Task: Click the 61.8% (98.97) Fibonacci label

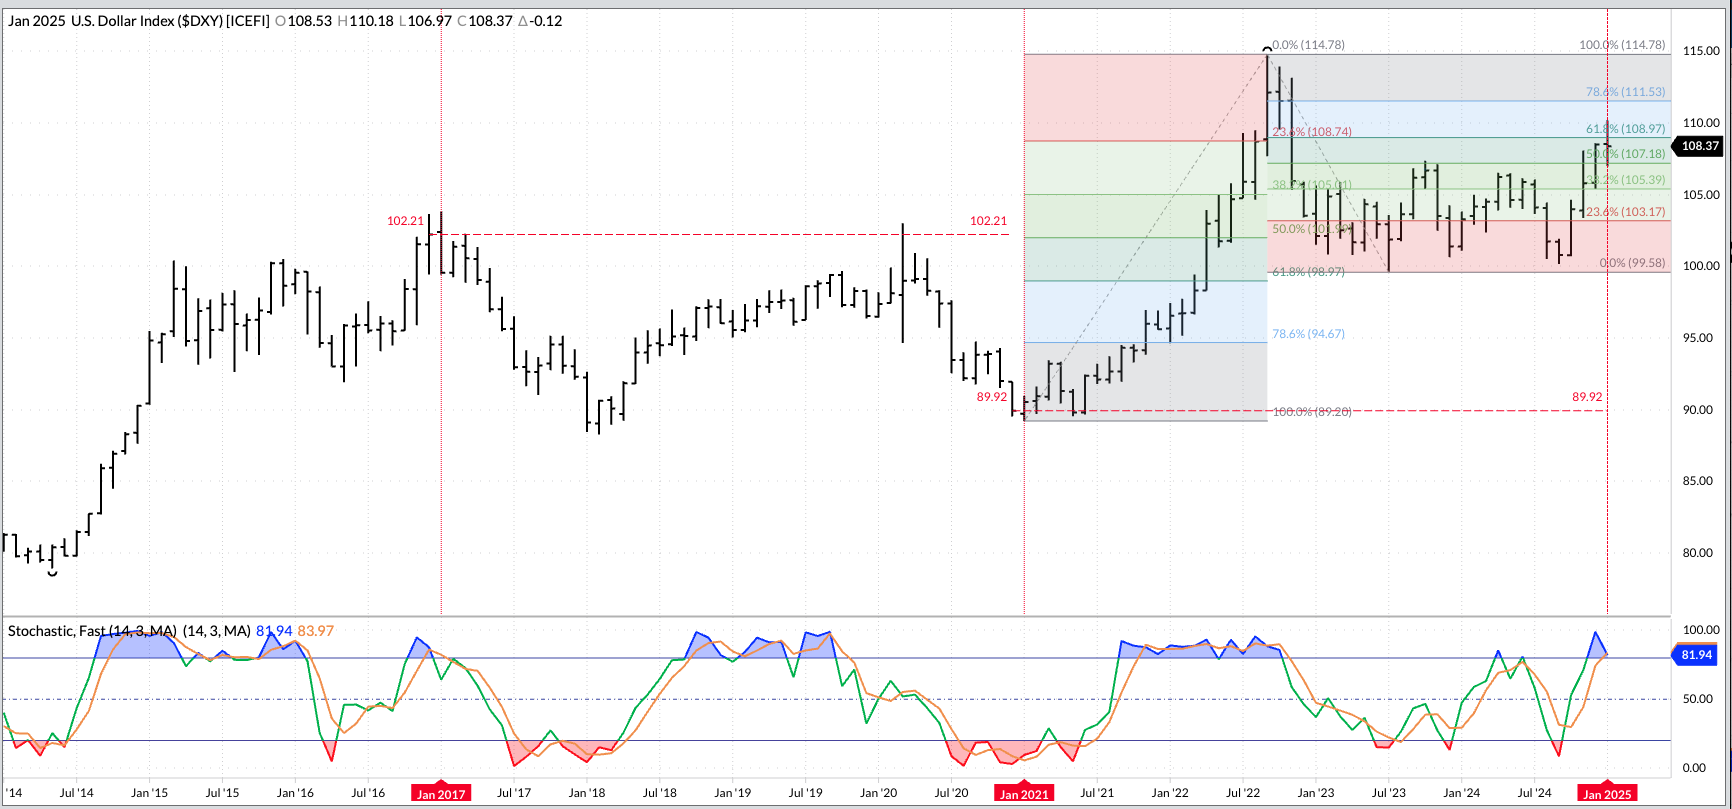Action: [1308, 272]
